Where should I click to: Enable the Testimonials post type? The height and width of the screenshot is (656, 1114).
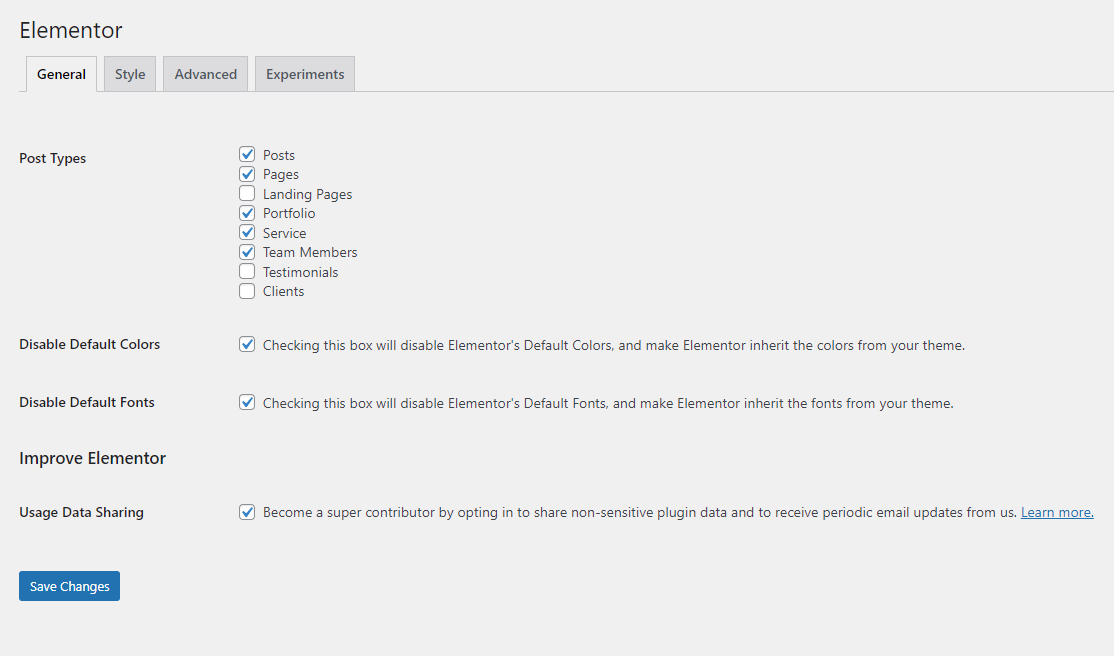point(247,271)
